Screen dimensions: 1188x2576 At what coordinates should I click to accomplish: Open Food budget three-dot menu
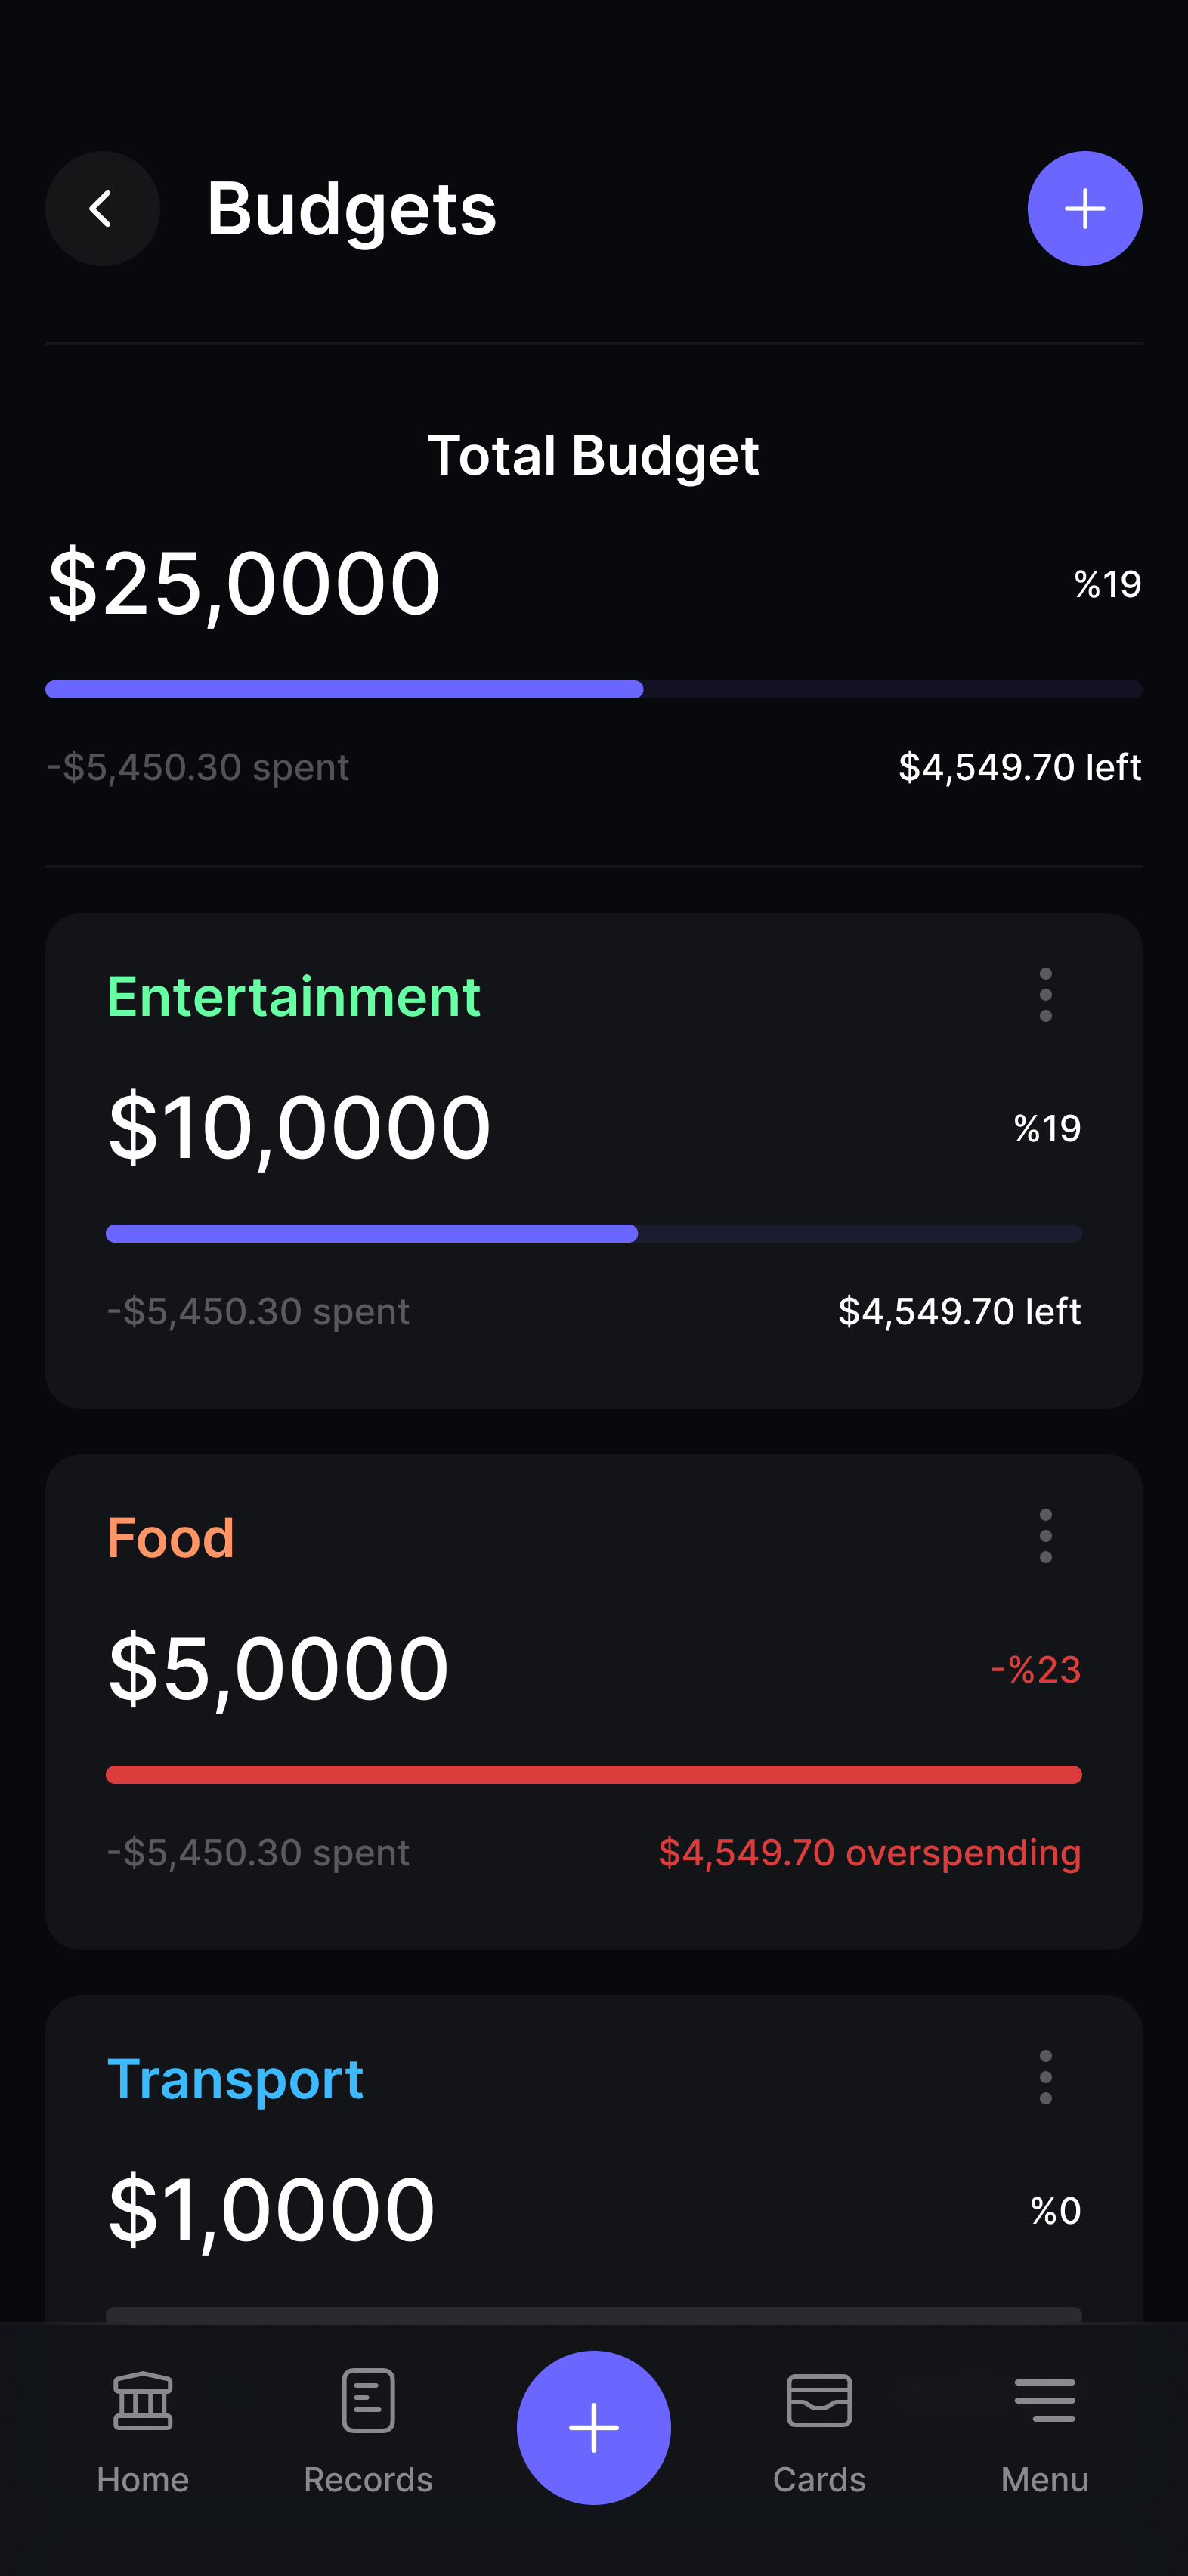point(1045,1536)
